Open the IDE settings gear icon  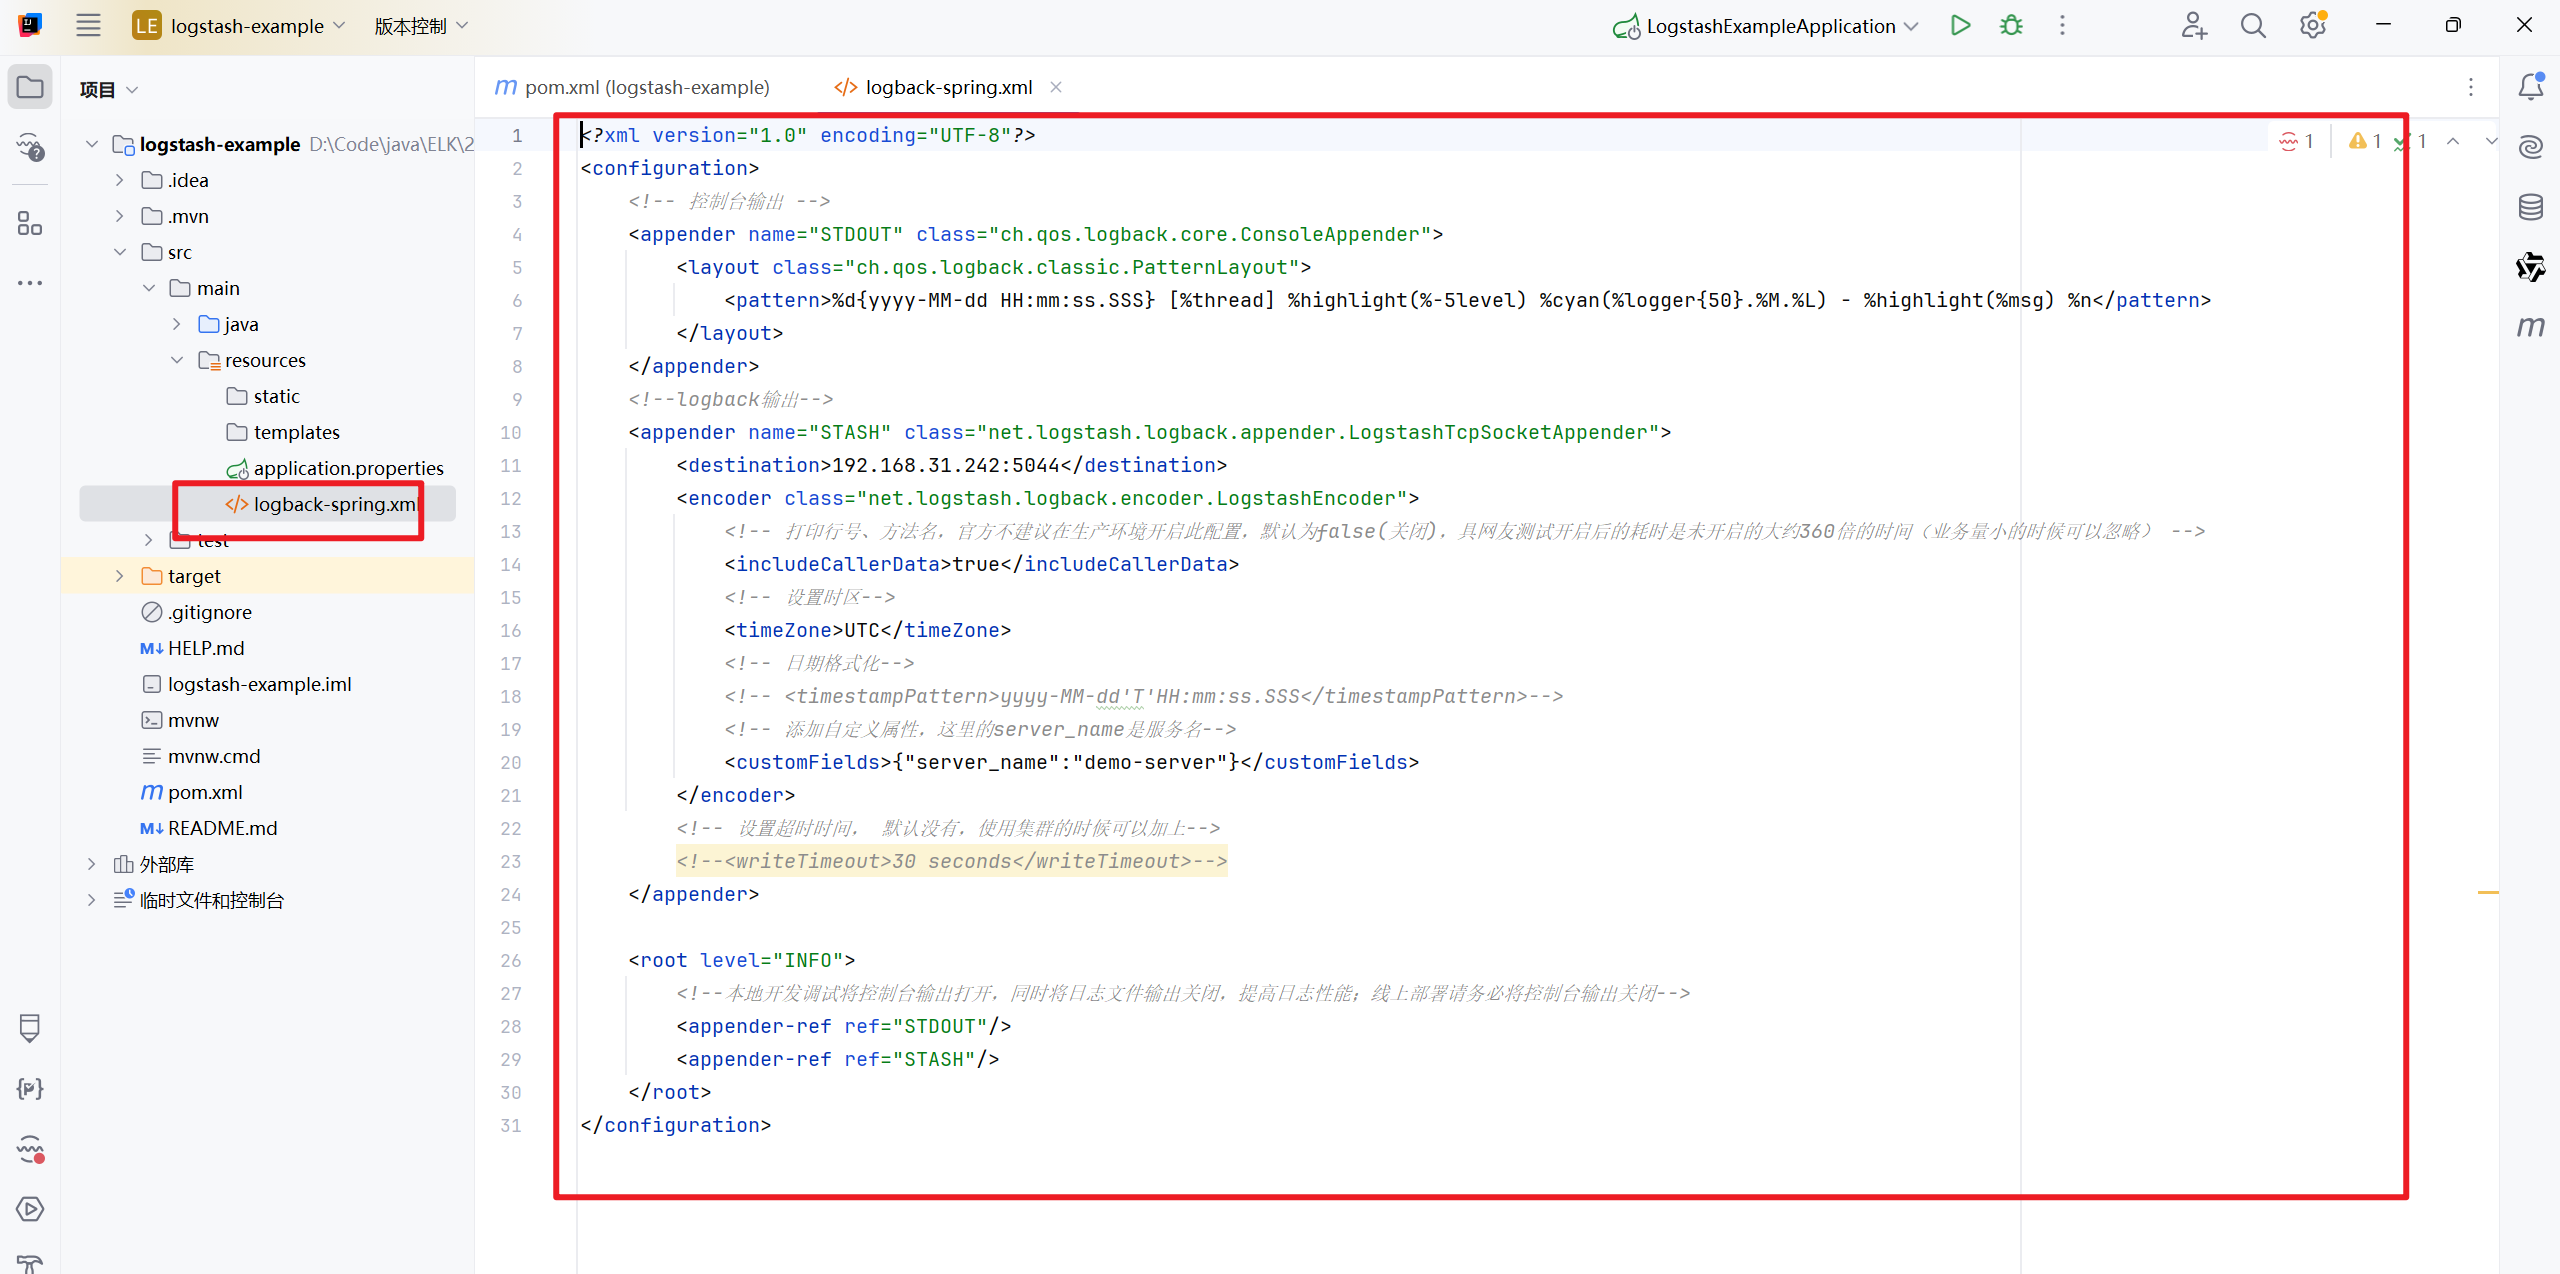2312,26
